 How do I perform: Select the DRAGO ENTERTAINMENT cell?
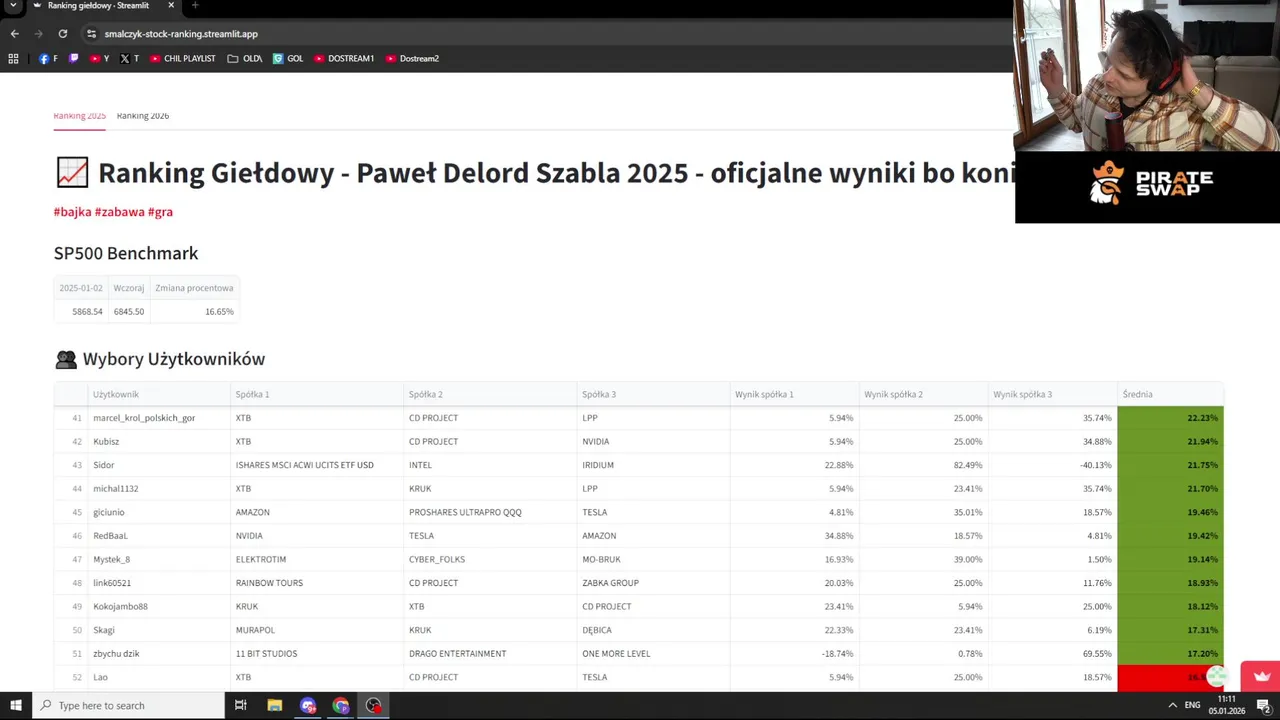pos(490,654)
